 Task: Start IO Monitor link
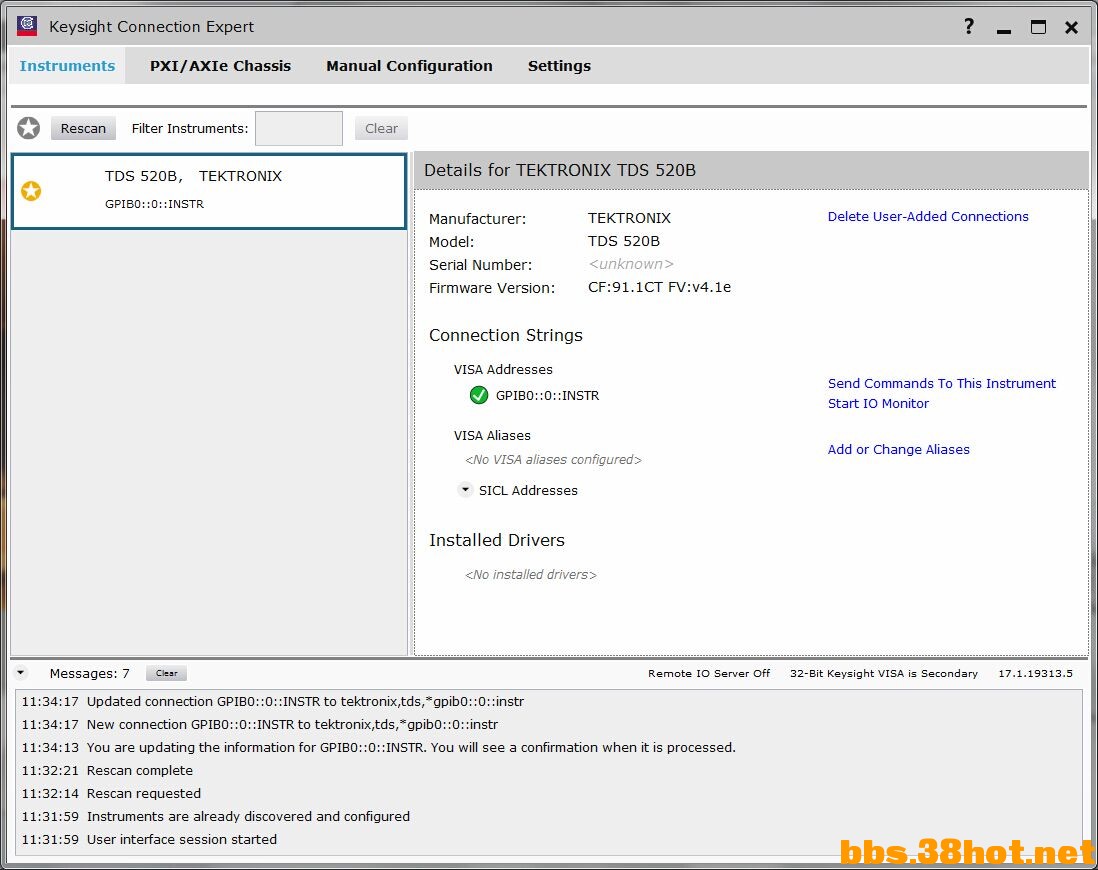pos(878,403)
